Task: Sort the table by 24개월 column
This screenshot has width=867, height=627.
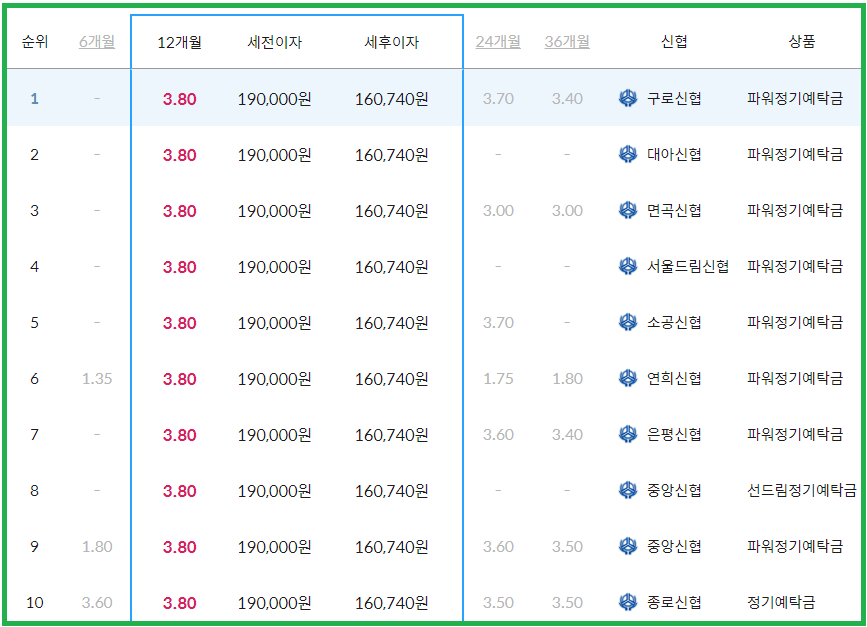Action: pyautogui.click(x=499, y=42)
